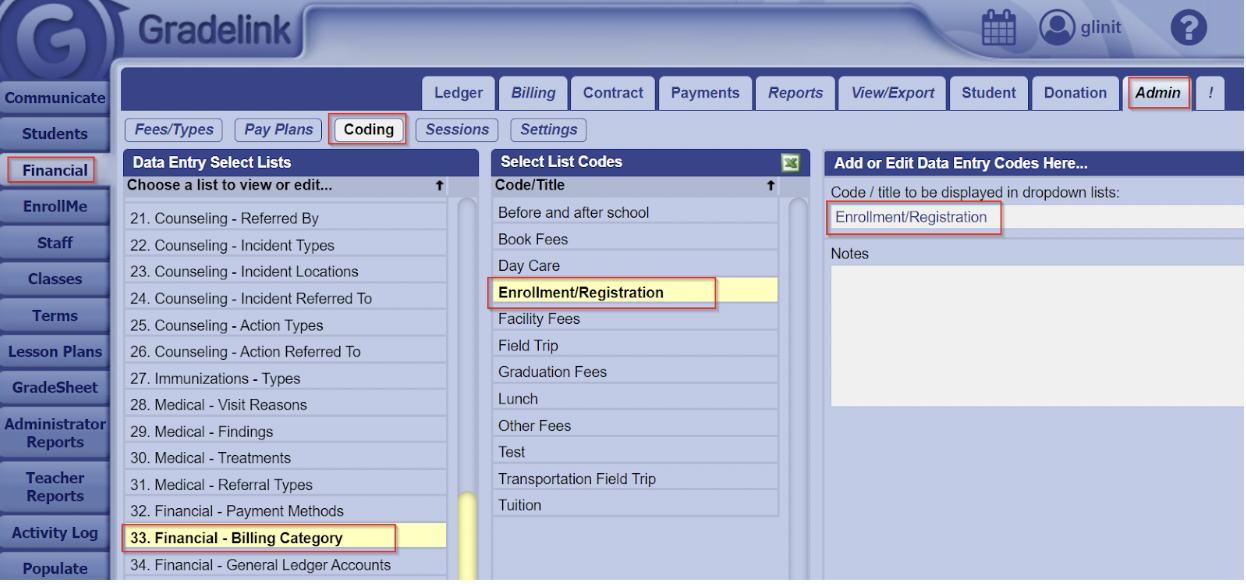This screenshot has height=584, width=1246.
Task: Switch to View/Export tab
Action: [892, 93]
